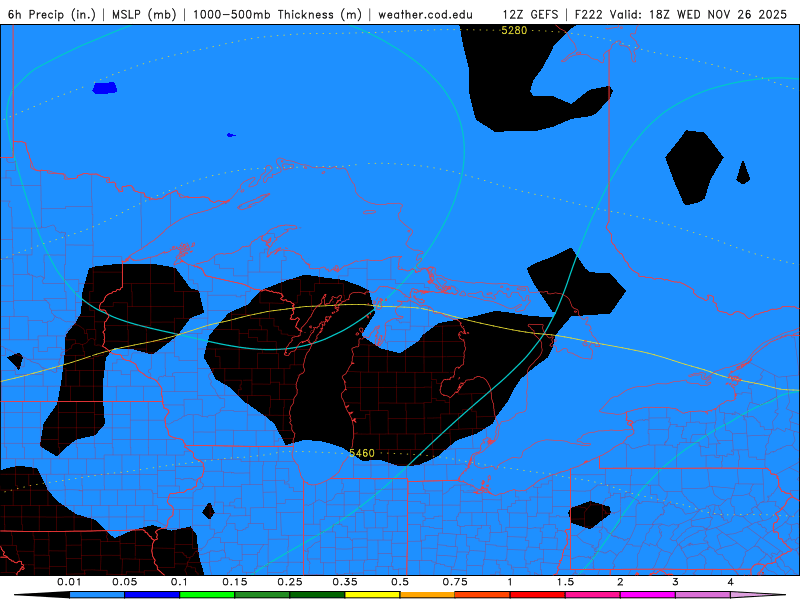Click the legend value 1

coord(510,582)
